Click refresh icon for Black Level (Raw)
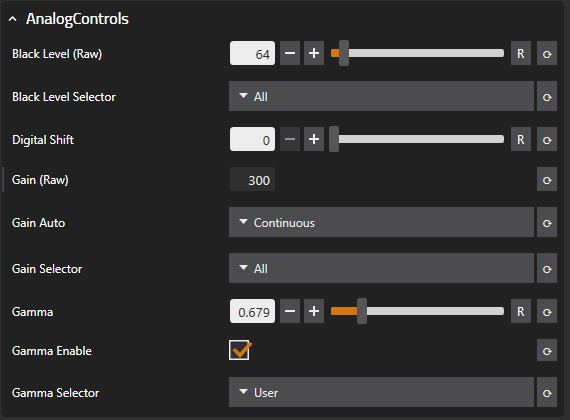Viewport: 570px width, 420px height. (547, 53)
